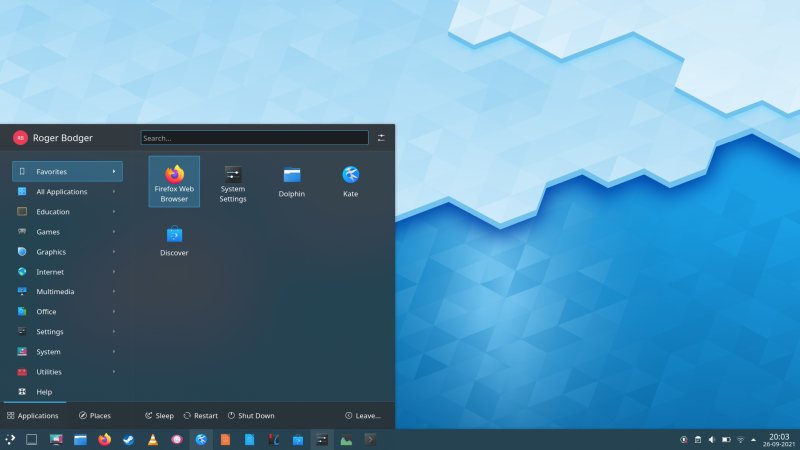The width and height of the screenshot is (800, 450).
Task: Expand the Internet category arrow
Action: coord(114,272)
